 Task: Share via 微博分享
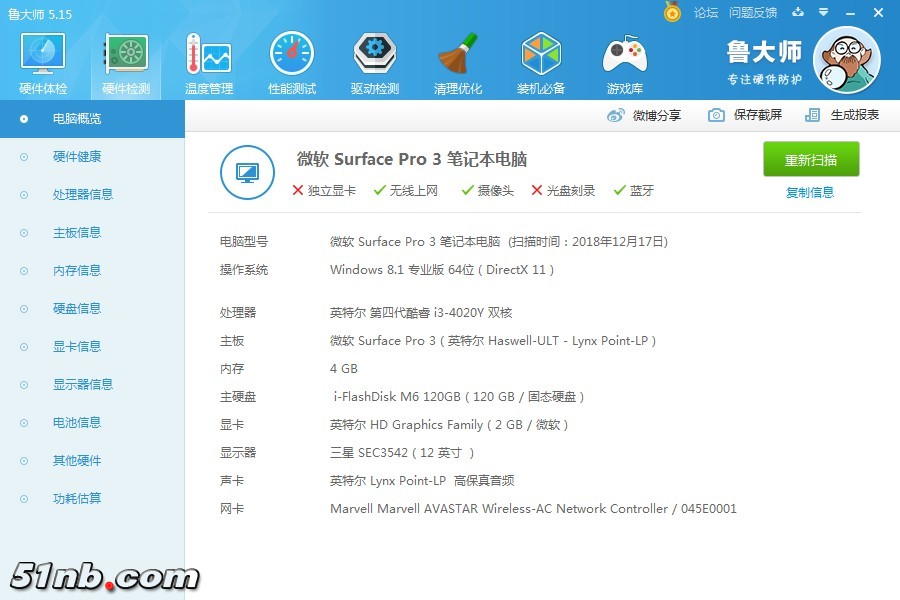645,115
